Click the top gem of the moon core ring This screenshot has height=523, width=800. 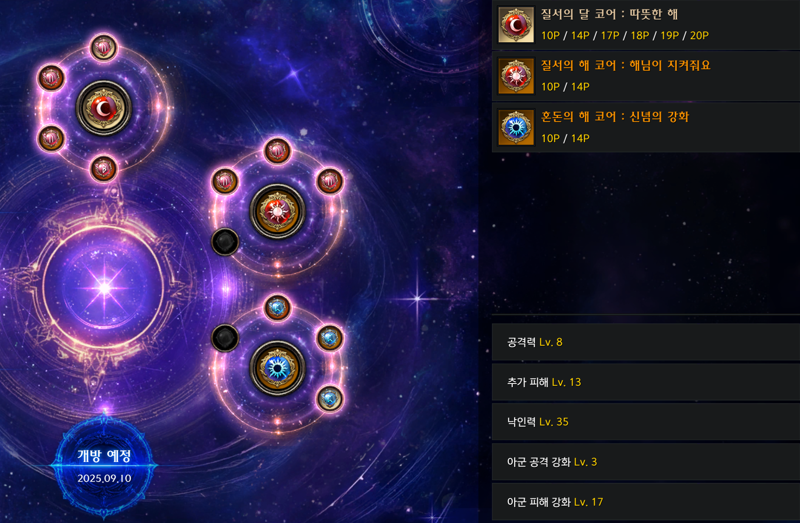(104, 47)
